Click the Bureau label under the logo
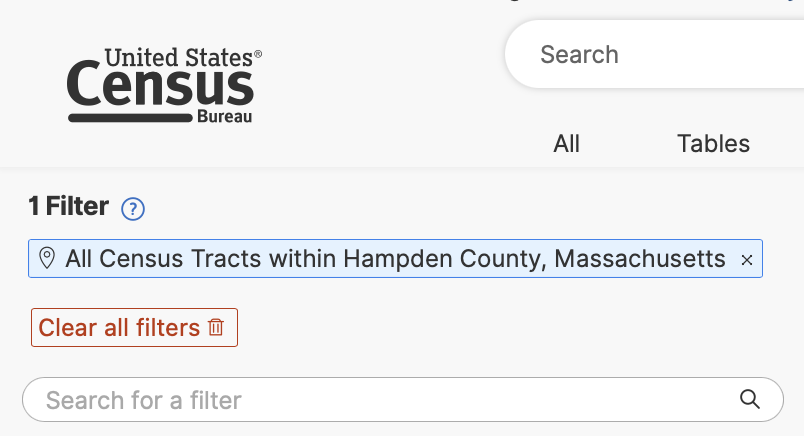 tap(231, 118)
